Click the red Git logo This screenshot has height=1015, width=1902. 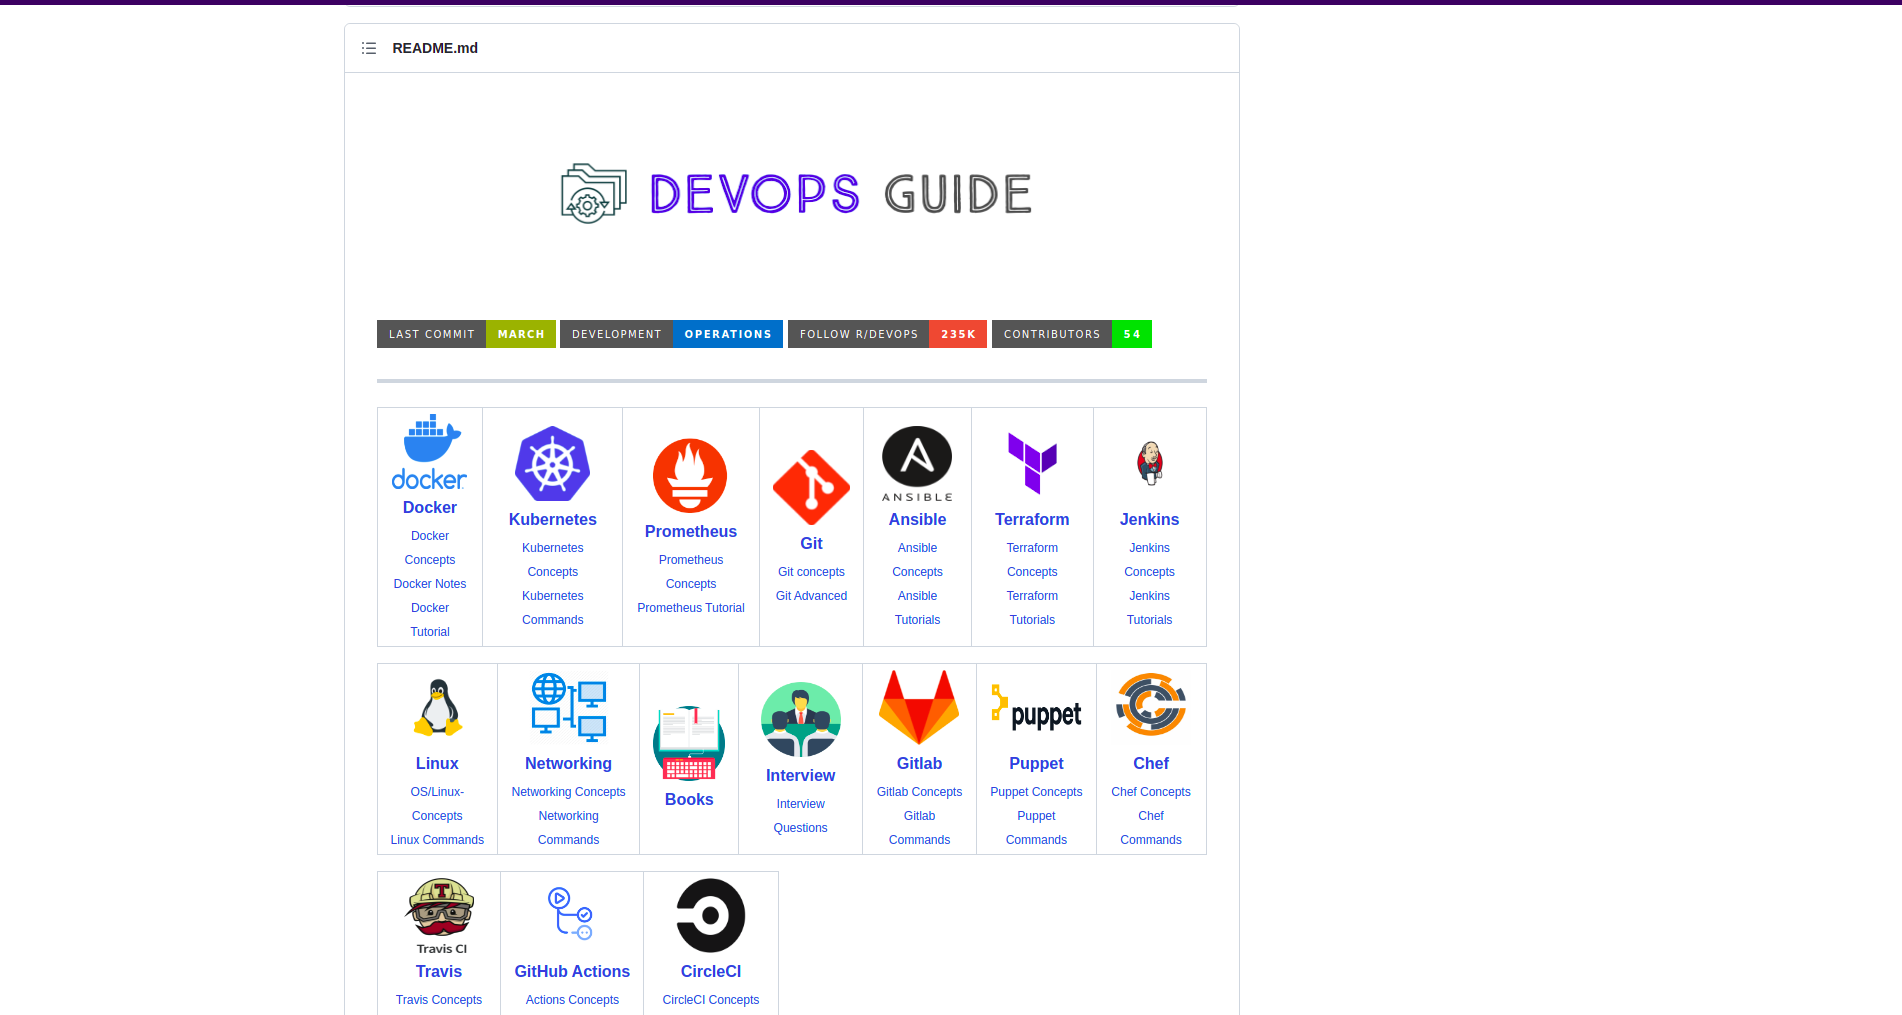tap(811, 488)
